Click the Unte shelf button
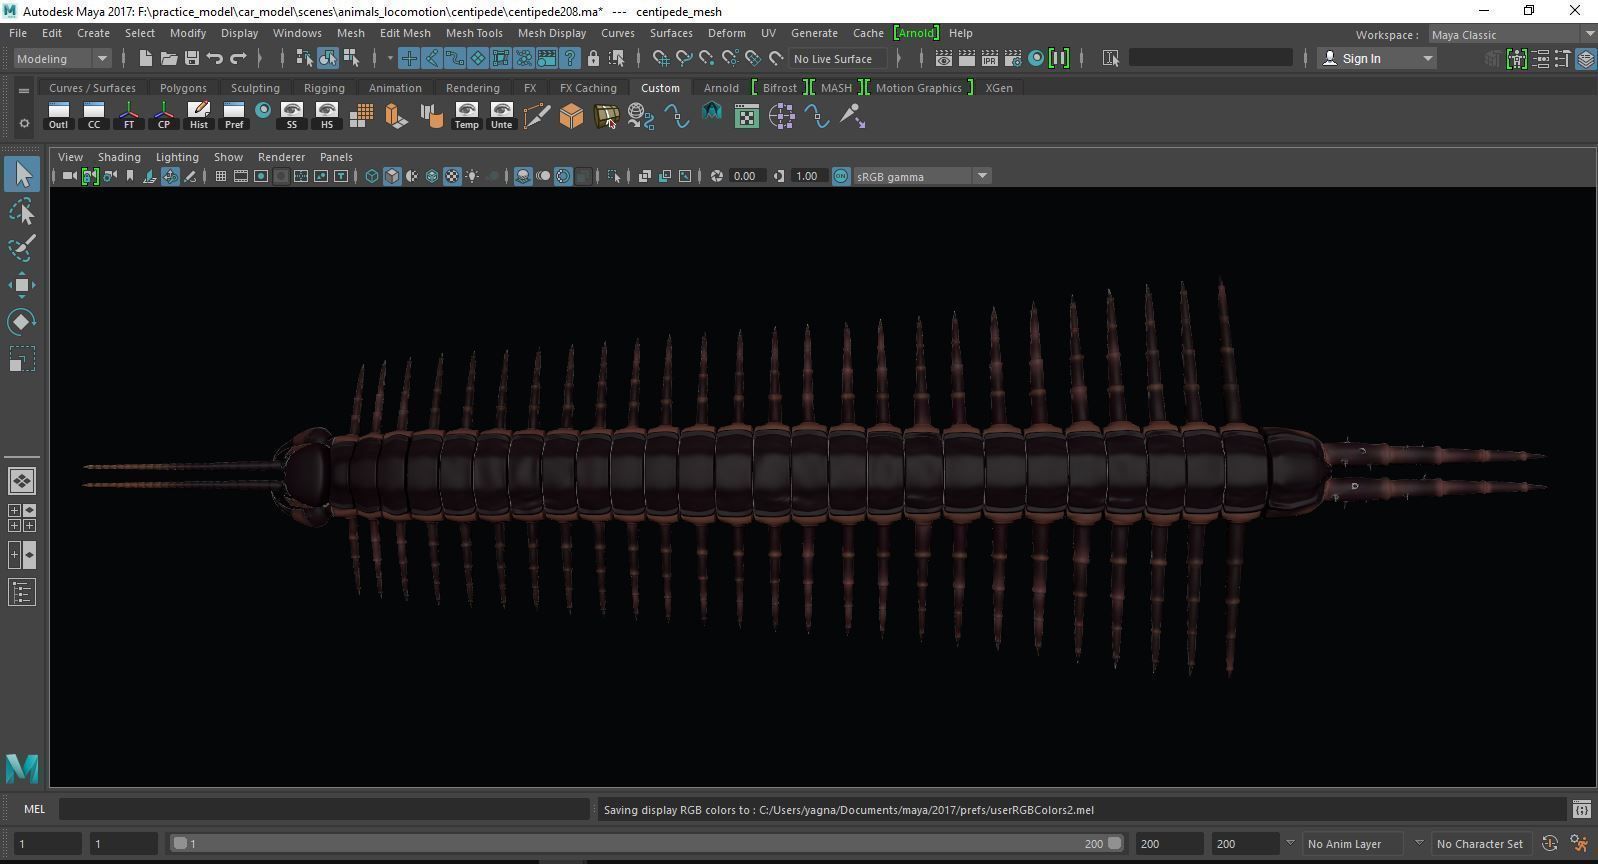 [501, 116]
